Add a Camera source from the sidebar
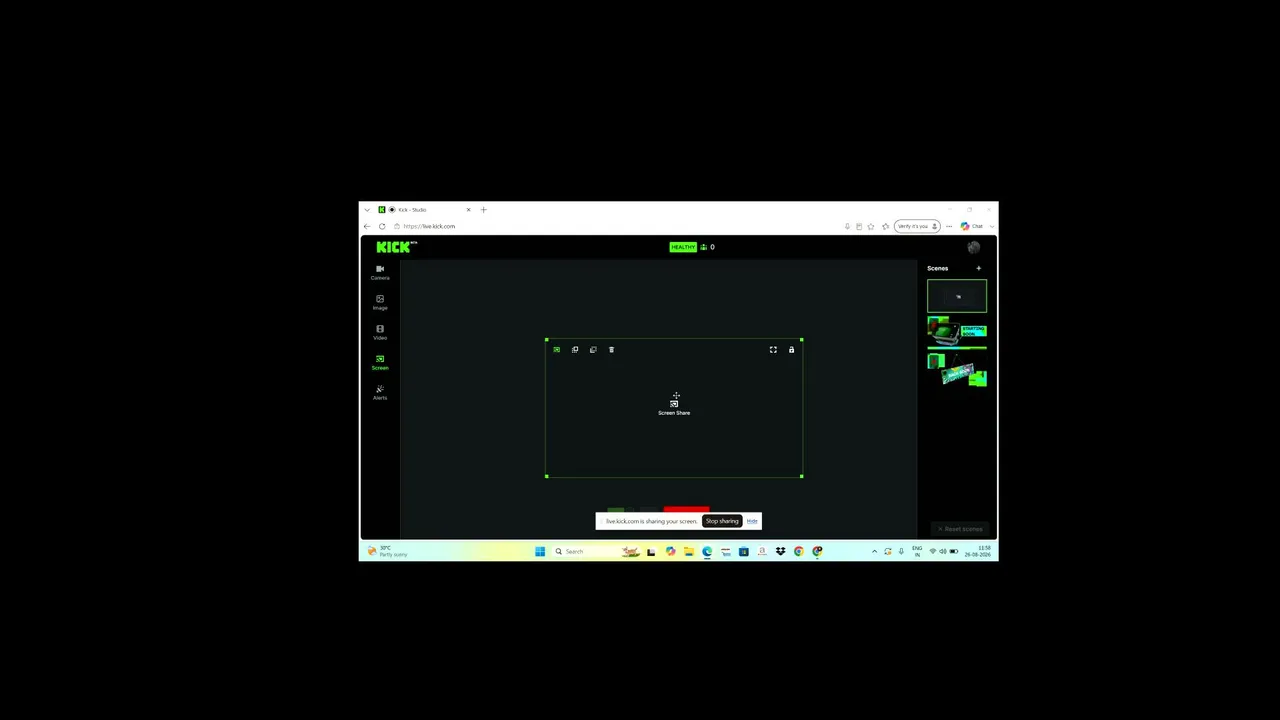 click(380, 272)
